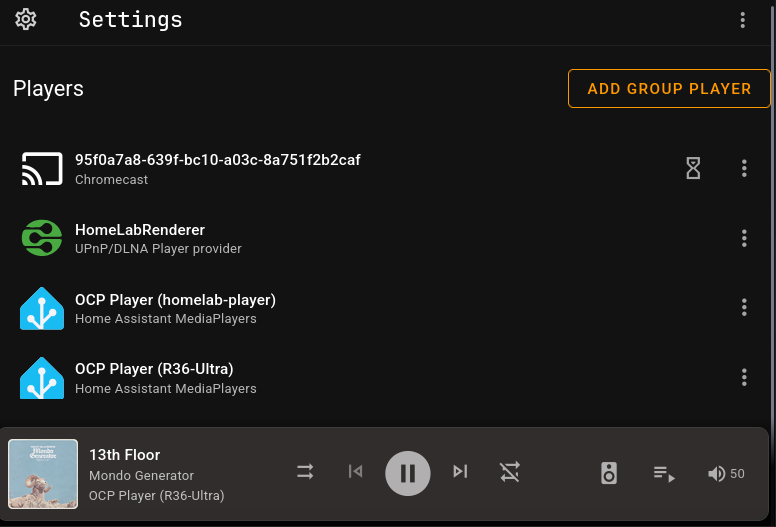Screen dimensions: 776x527
Task: Click the HomeLabRenderer UPnP icon
Action: pyautogui.click(x=42, y=238)
